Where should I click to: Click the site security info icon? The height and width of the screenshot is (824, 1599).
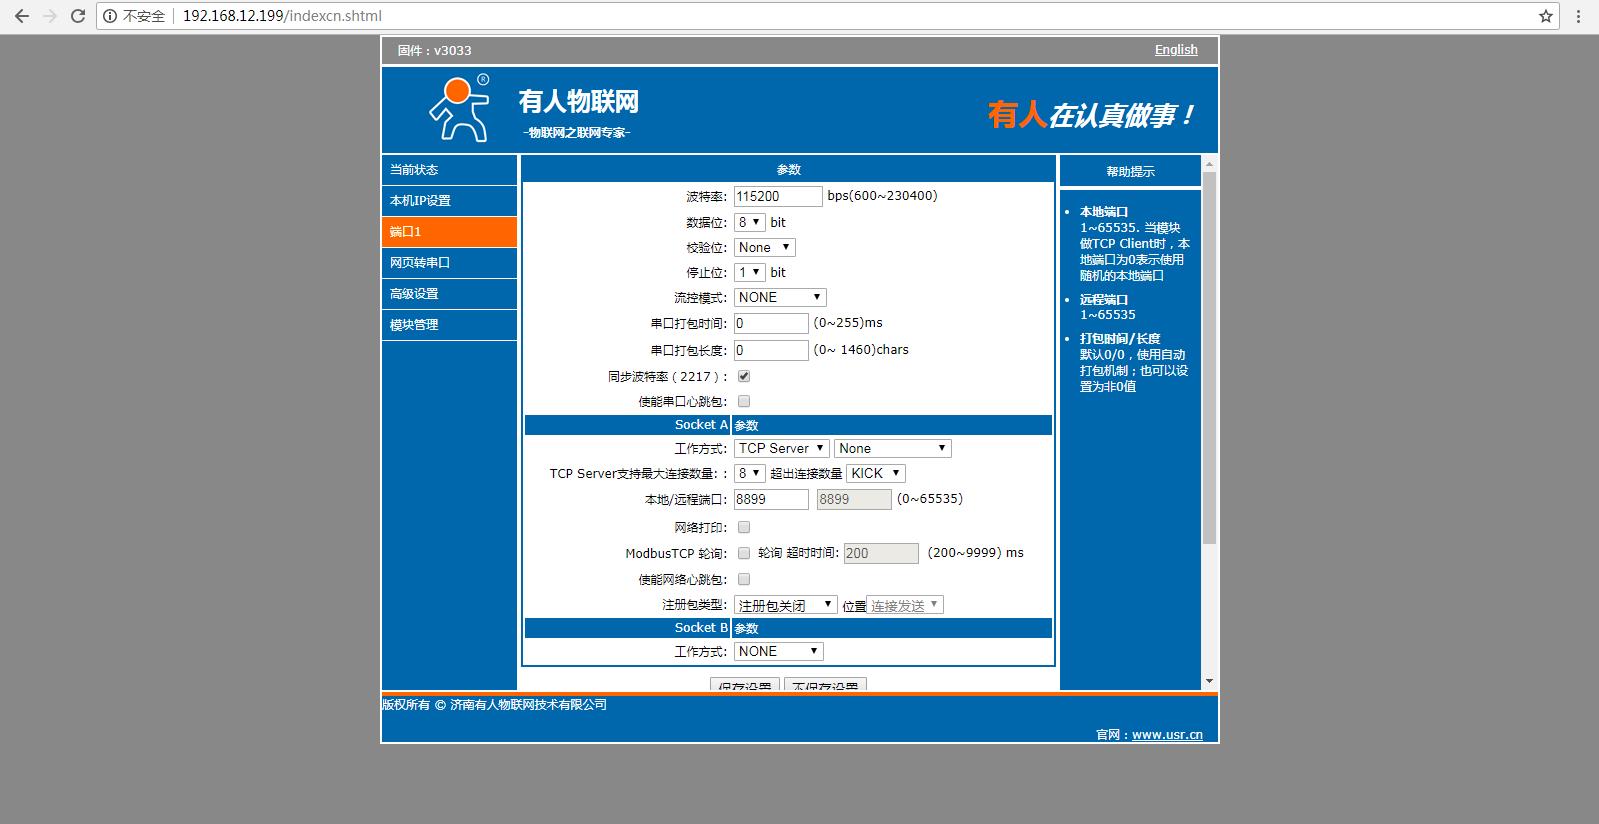click(x=111, y=16)
